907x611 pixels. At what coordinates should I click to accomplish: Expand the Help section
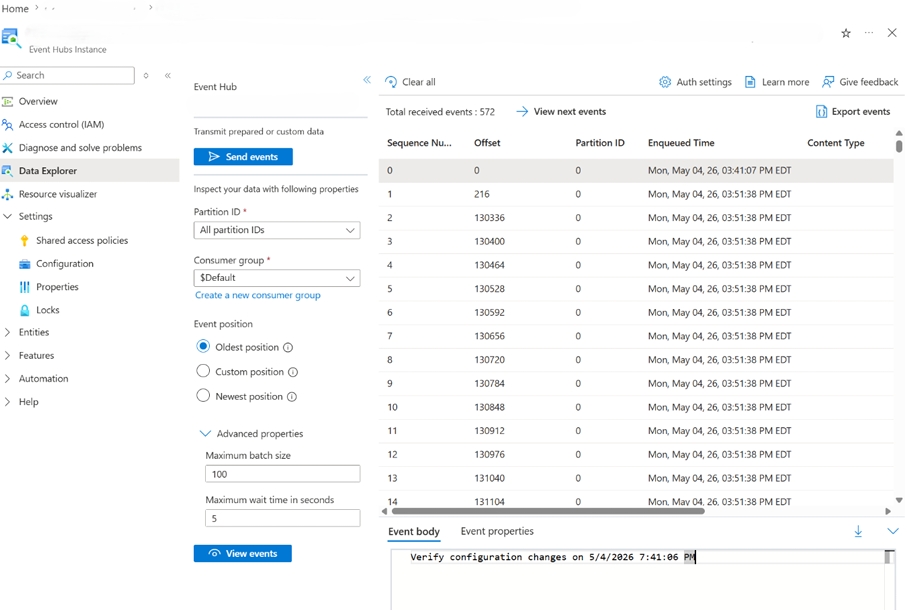point(8,402)
